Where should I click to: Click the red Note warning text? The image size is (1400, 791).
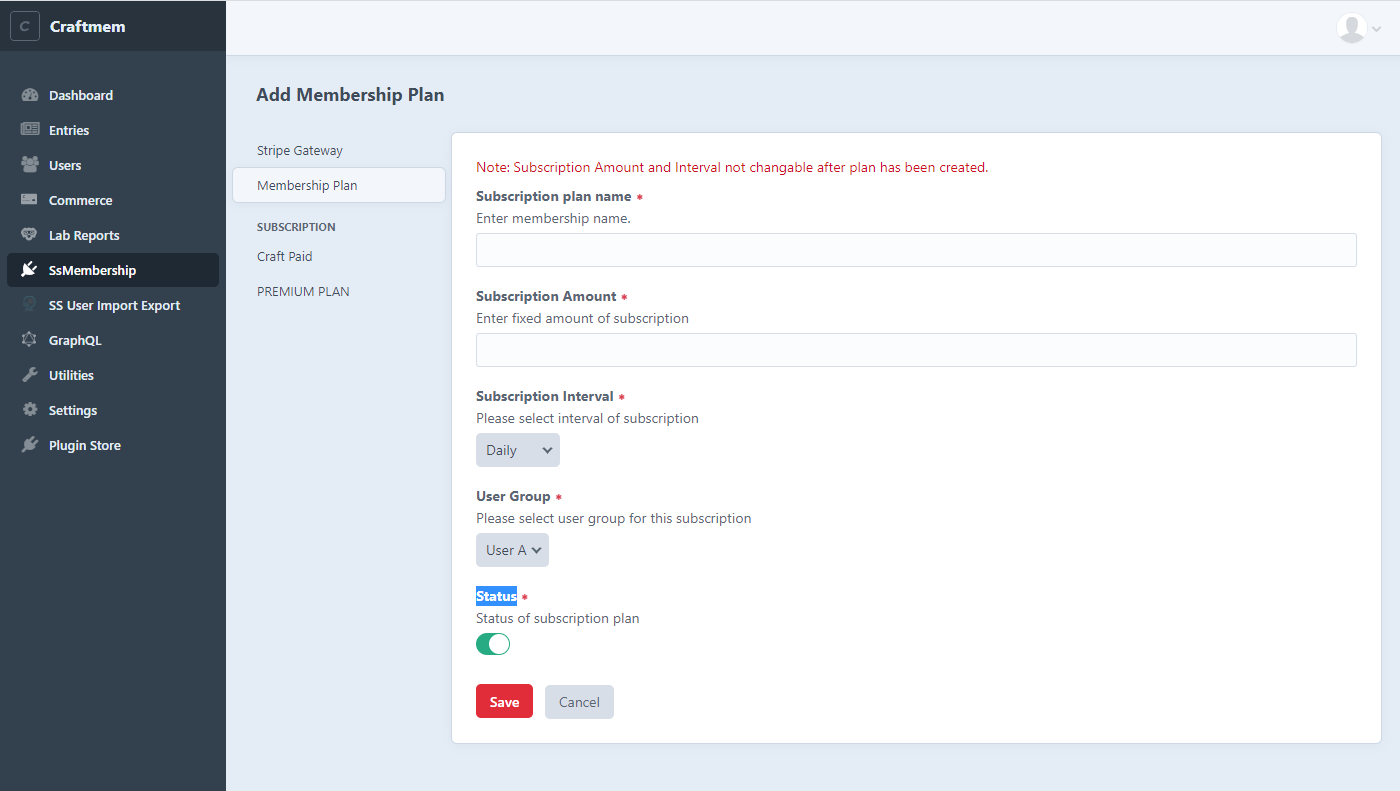(x=732, y=167)
